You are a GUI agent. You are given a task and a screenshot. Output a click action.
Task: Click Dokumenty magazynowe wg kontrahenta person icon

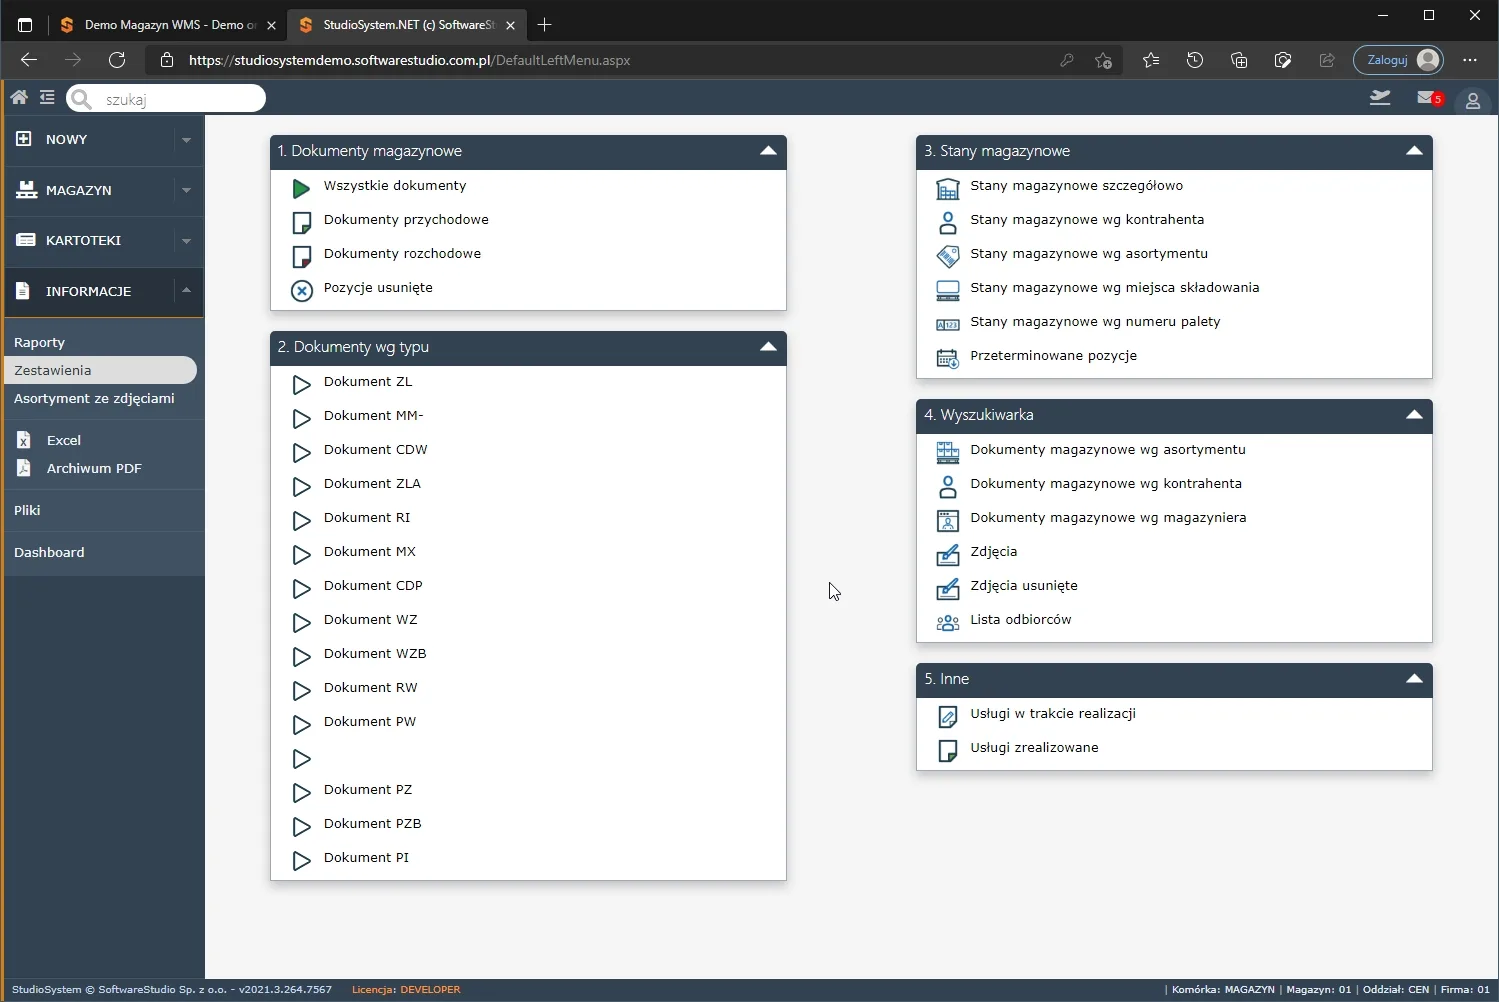coord(947,486)
